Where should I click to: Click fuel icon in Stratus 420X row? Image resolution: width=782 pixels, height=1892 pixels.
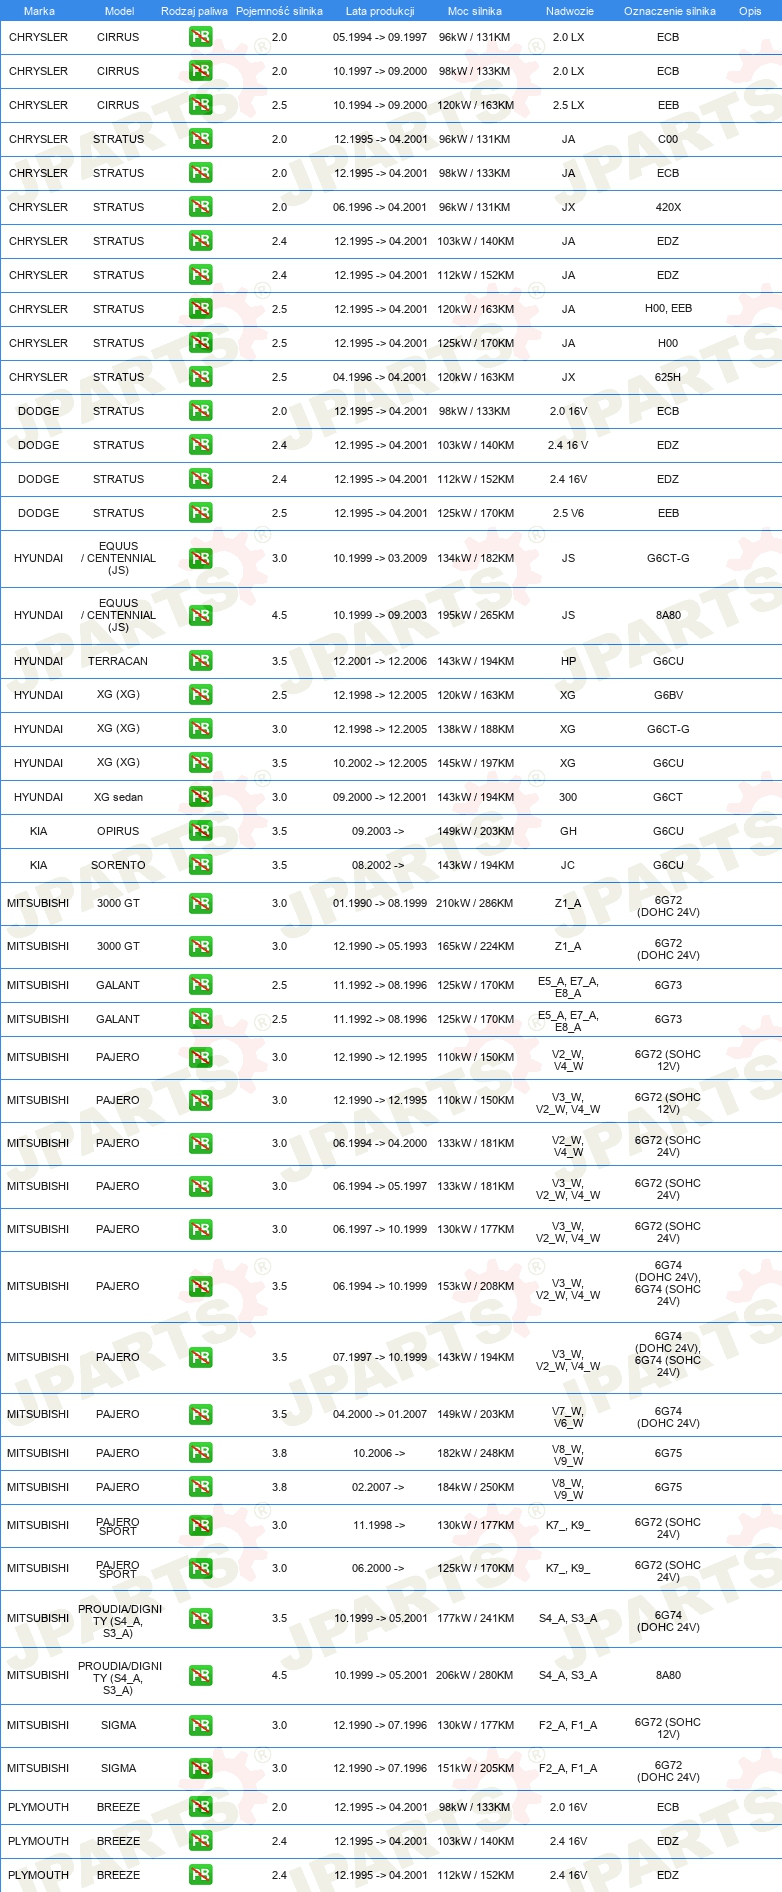pos(201,207)
